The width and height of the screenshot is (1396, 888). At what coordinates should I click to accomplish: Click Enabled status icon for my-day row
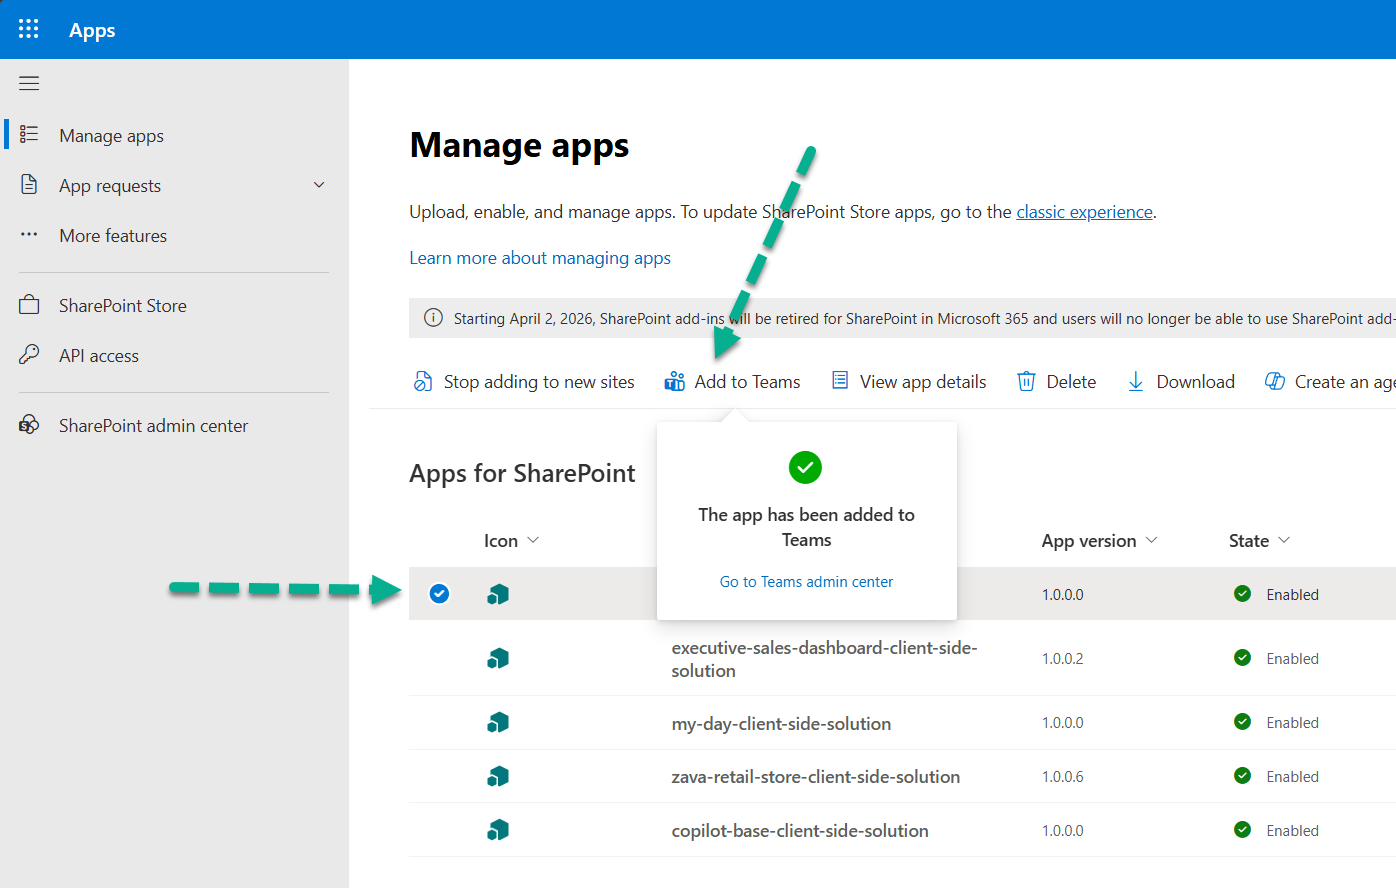coord(1242,722)
